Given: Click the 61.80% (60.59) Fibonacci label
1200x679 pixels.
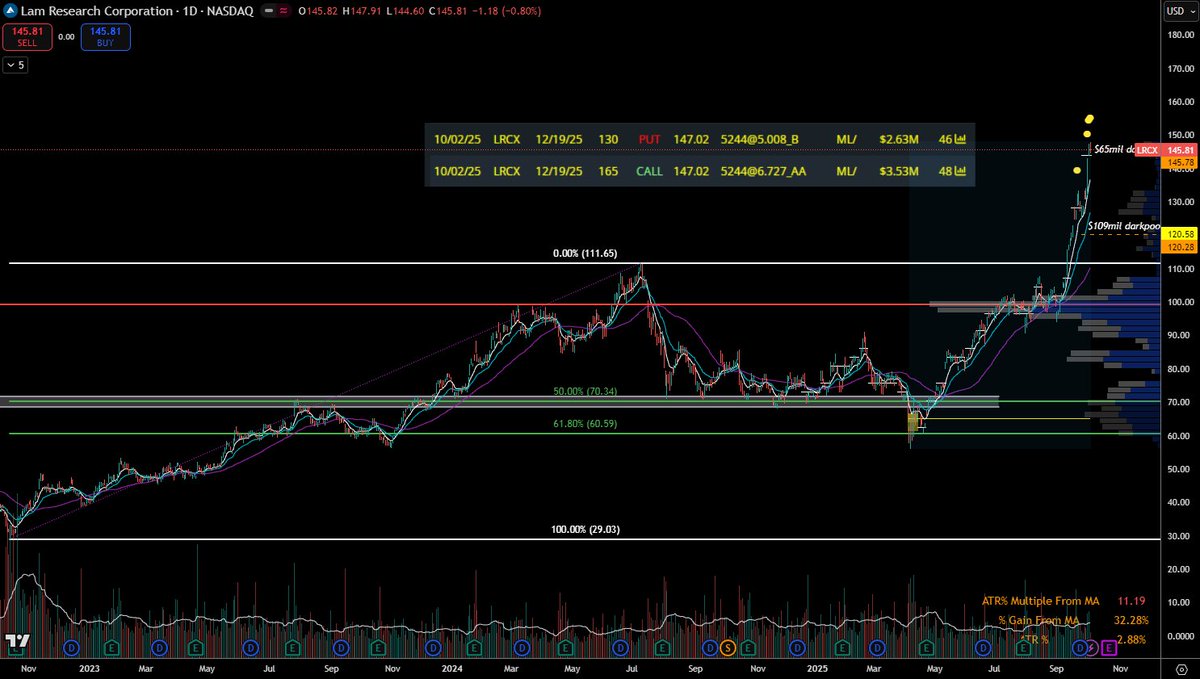Looking at the screenshot, I should click(x=586, y=424).
